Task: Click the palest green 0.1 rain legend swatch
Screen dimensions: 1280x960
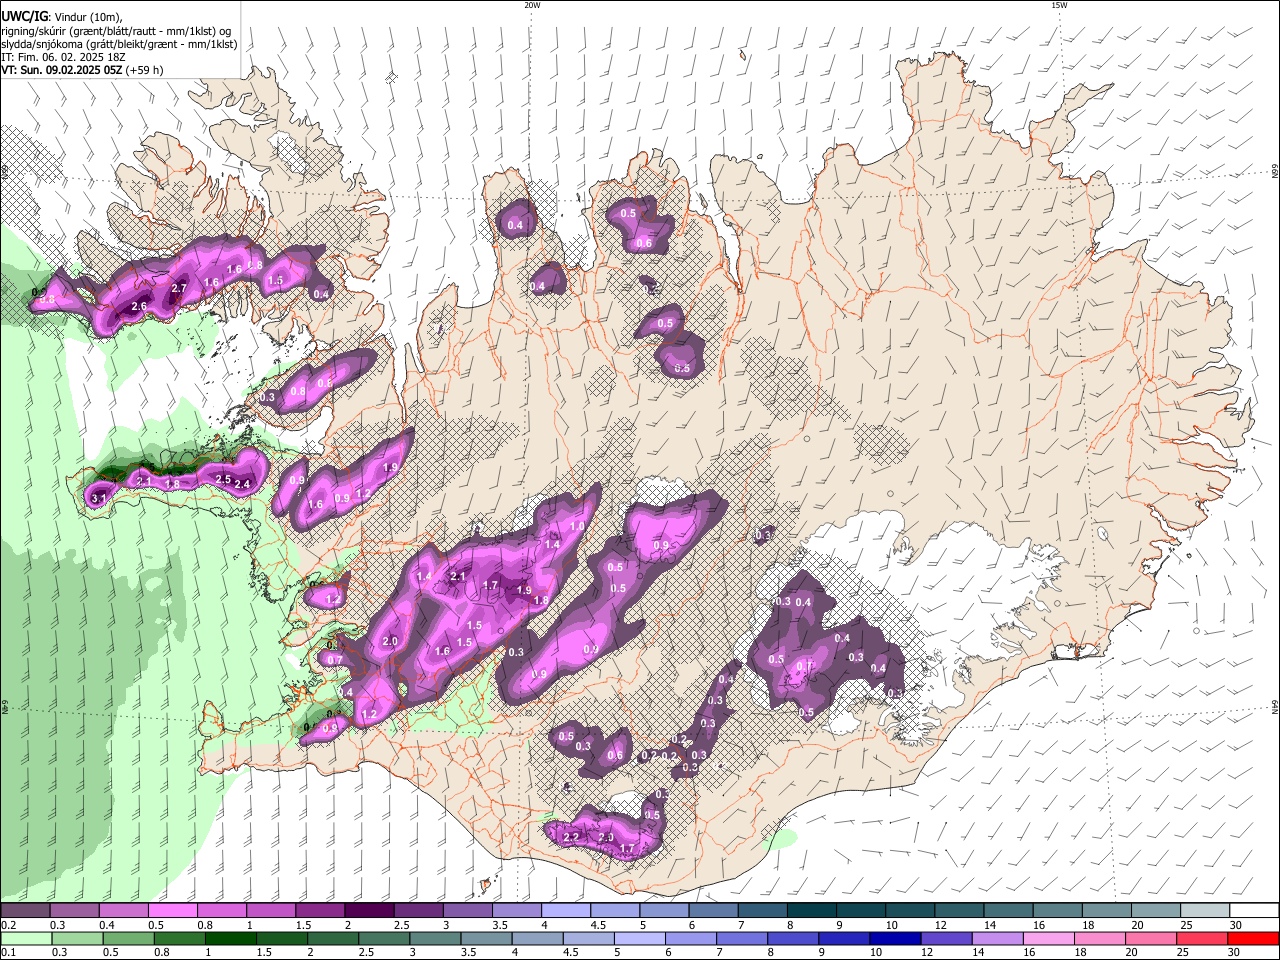Action: (25, 938)
